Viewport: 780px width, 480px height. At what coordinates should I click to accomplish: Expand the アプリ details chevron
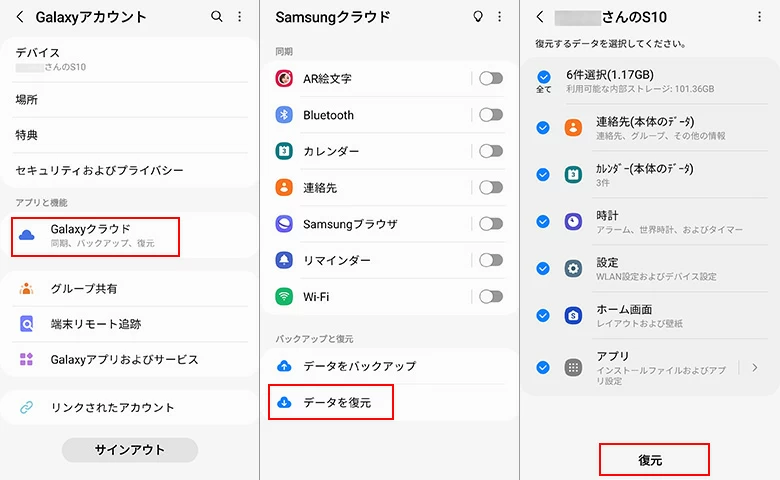(755, 368)
